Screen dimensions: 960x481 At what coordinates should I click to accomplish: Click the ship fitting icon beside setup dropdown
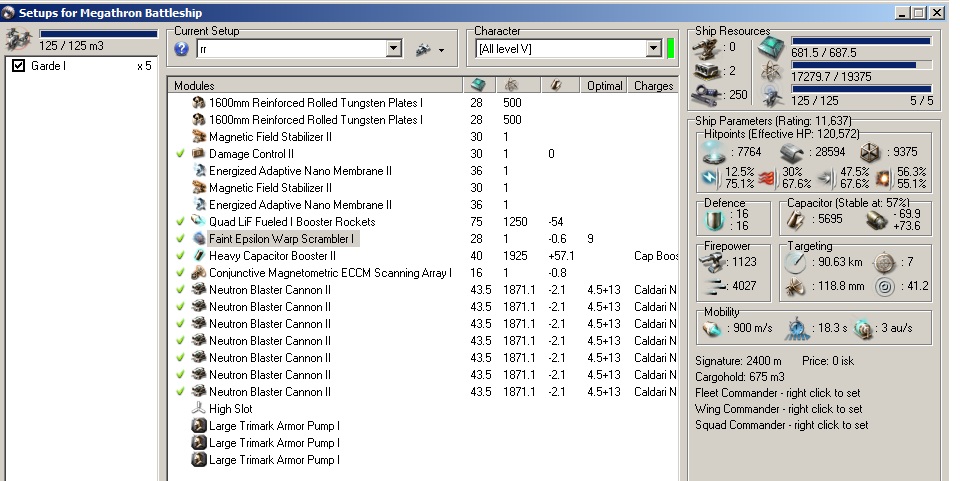pos(423,50)
